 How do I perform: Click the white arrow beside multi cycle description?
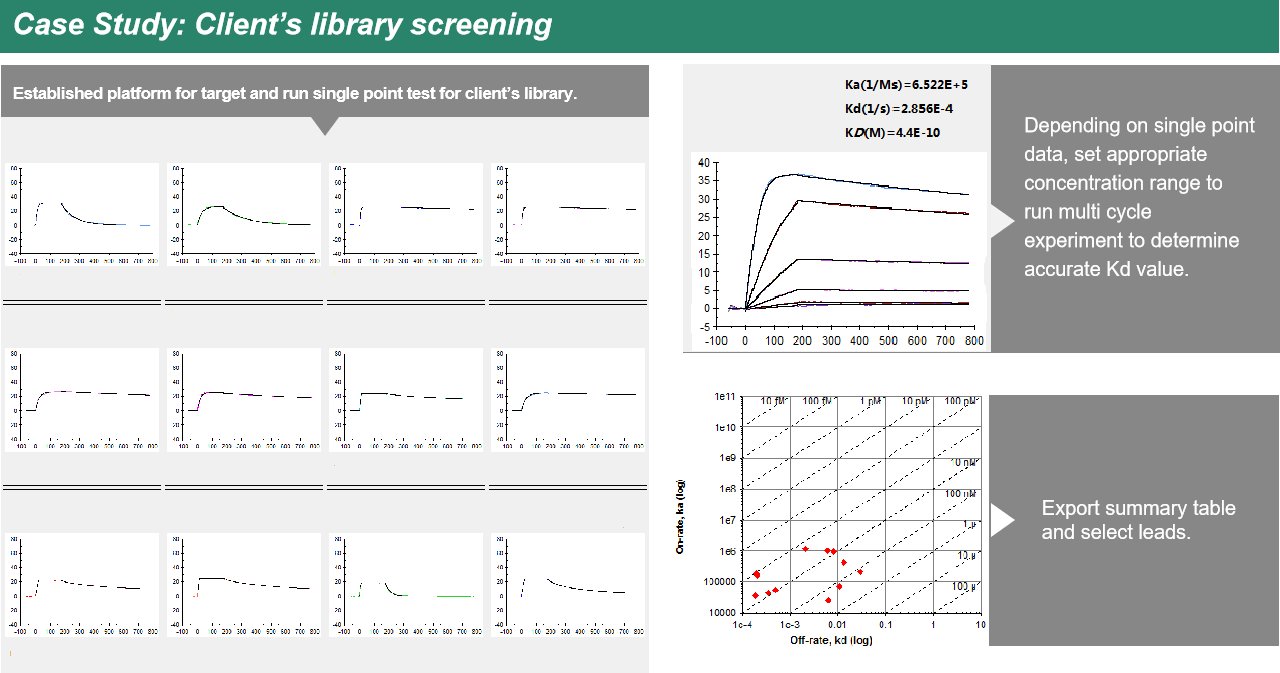[1002, 222]
